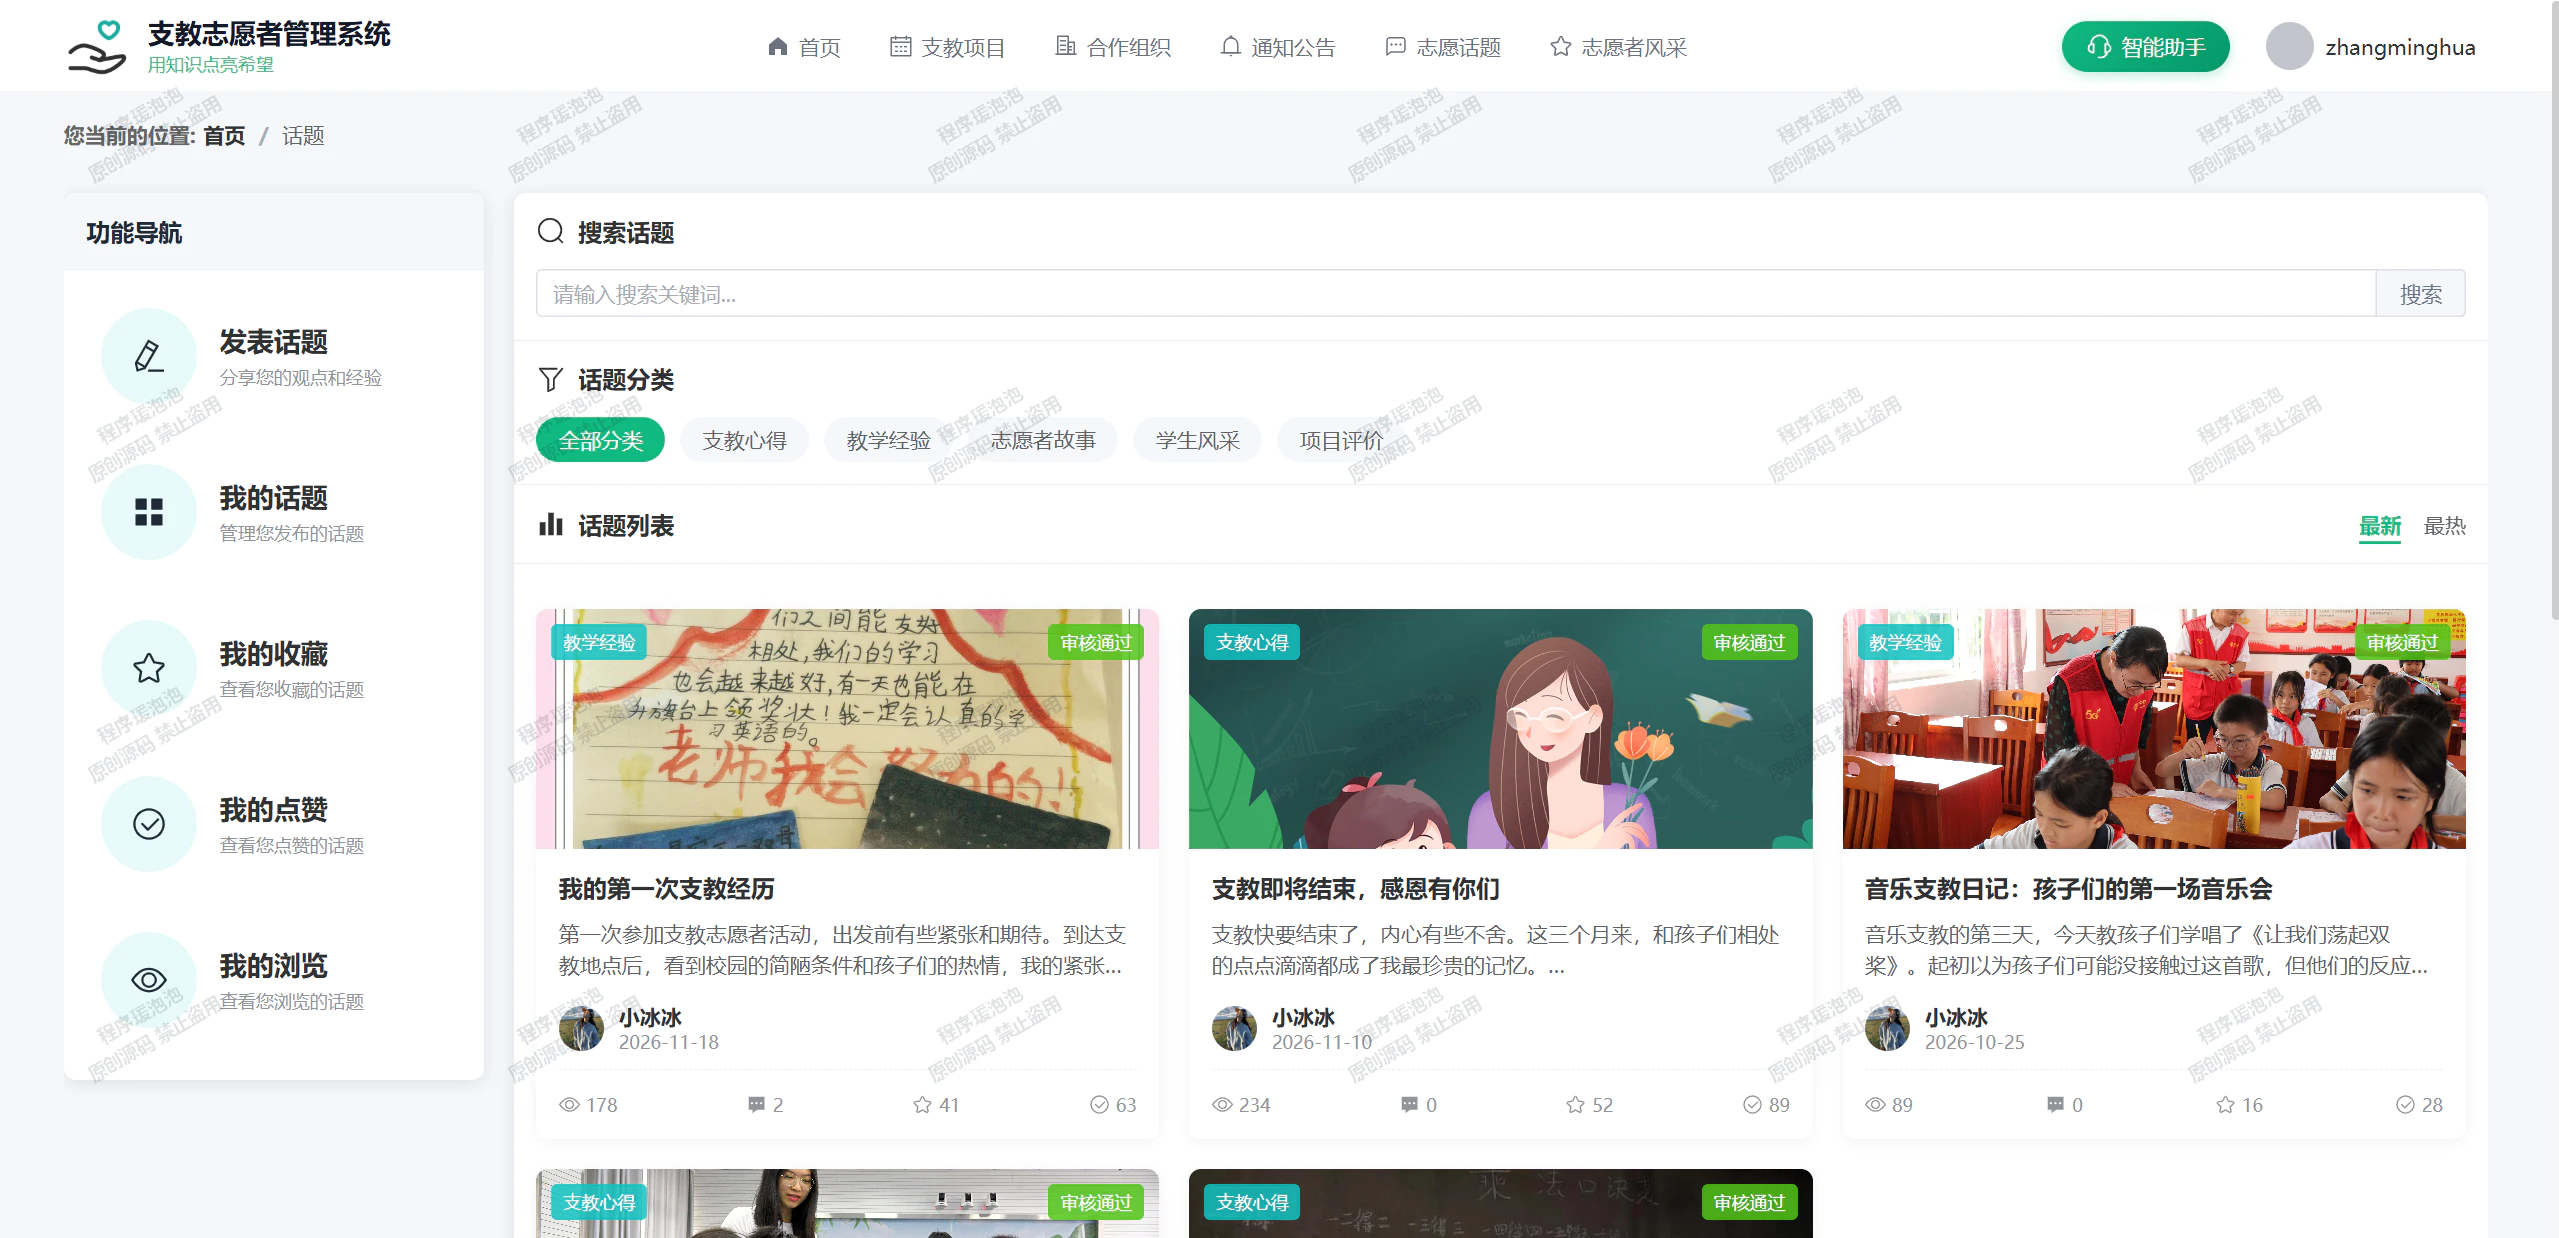This screenshot has height=1238, width=2559.
Task: Click the bell icon beside 通知公告
Action: [x=1230, y=47]
